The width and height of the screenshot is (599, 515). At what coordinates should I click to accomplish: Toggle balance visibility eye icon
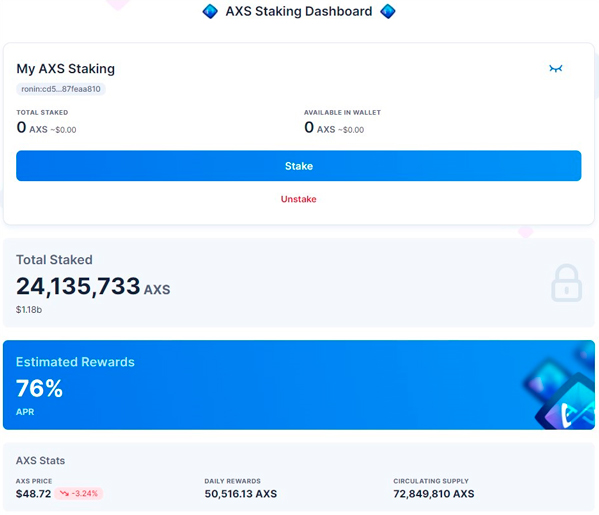(x=555, y=69)
